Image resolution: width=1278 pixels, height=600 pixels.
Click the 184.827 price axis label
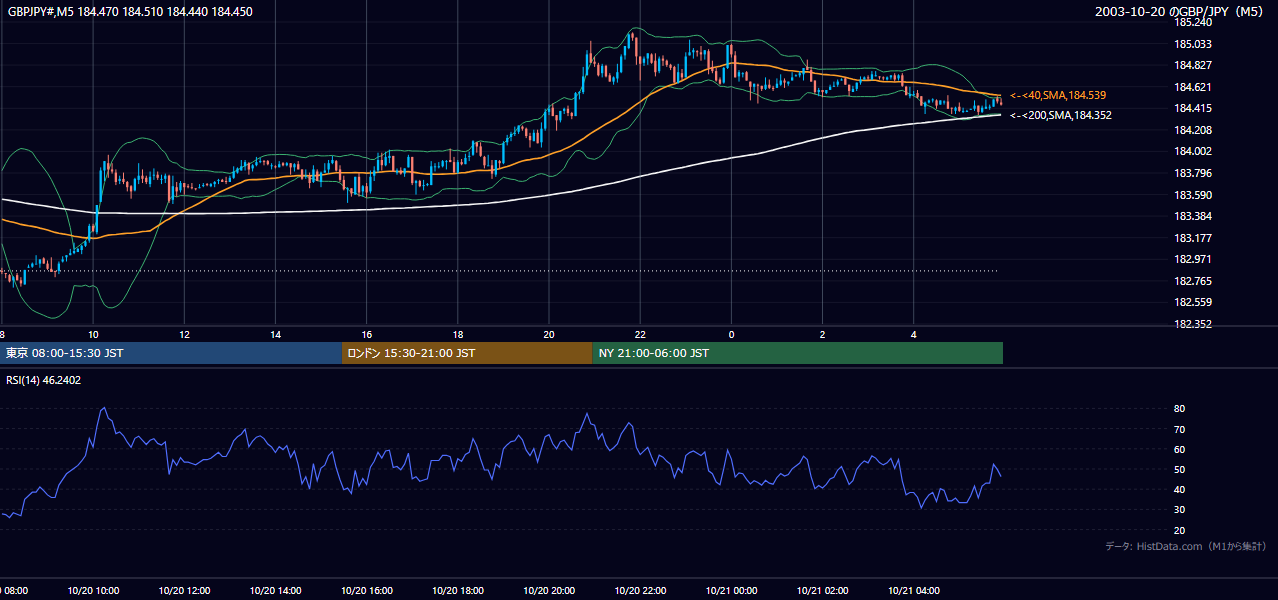point(1193,65)
